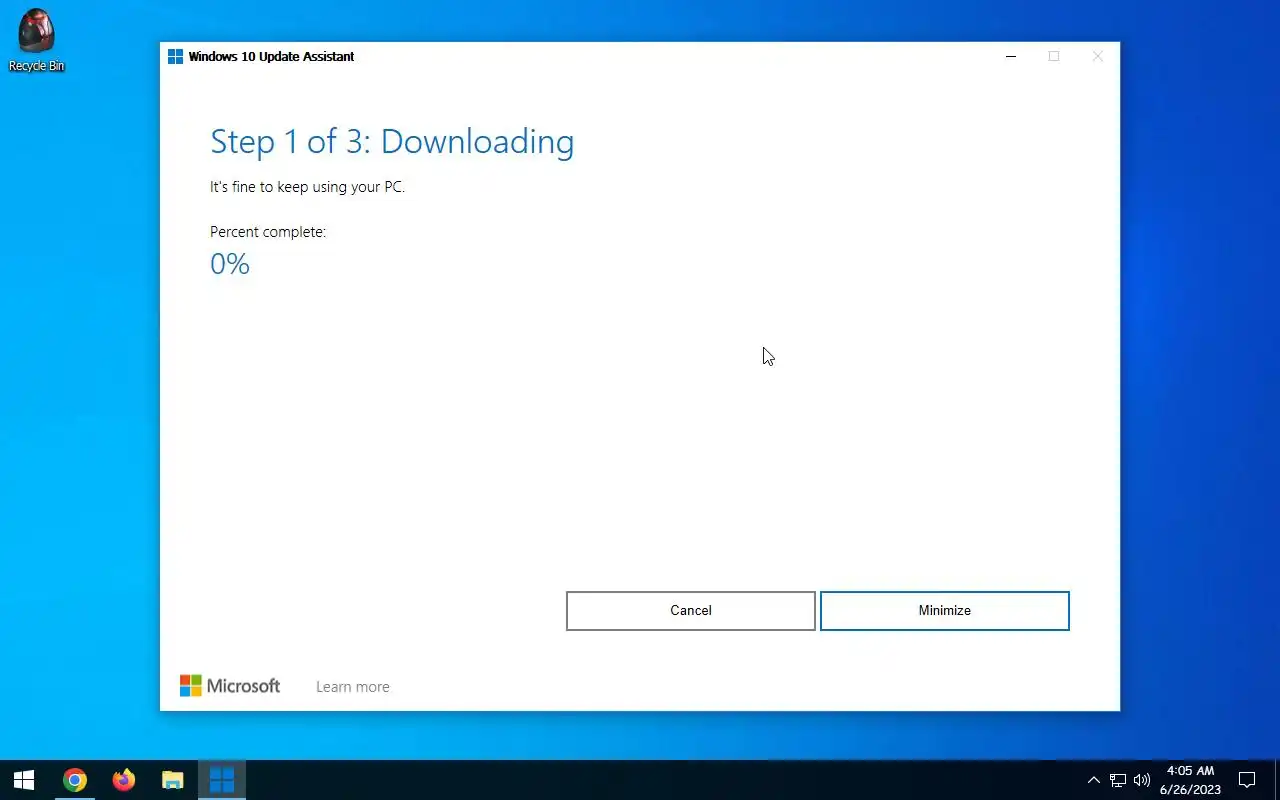Click the Cancel button
This screenshot has width=1280, height=800.
(691, 611)
